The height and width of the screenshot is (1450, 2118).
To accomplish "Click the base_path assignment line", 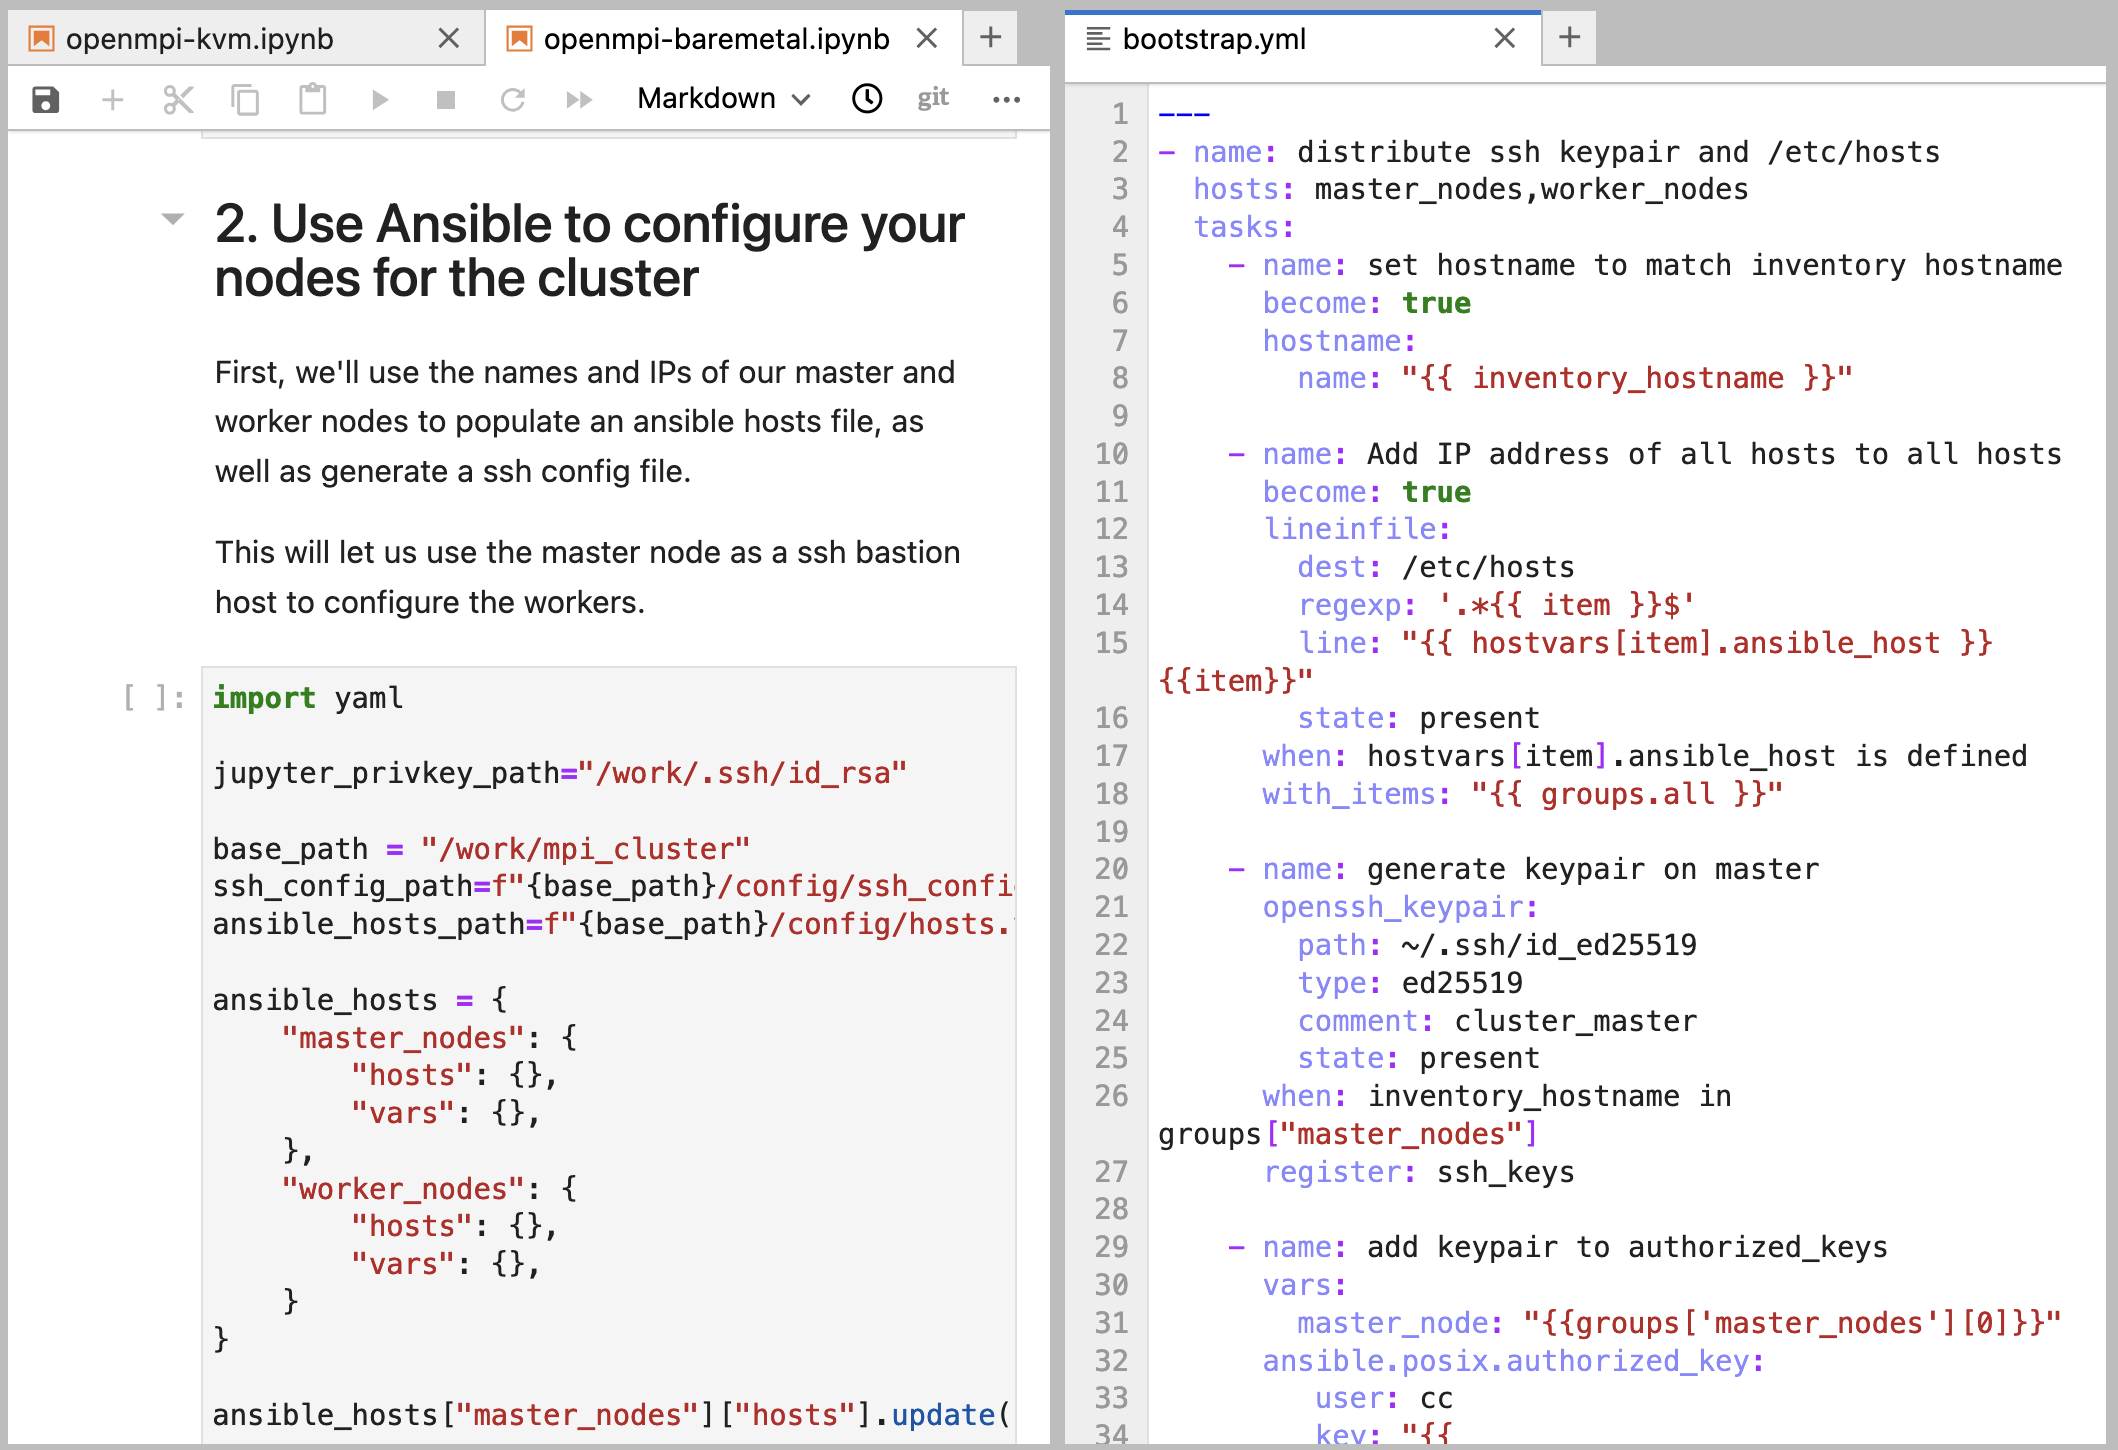I will pos(481,849).
